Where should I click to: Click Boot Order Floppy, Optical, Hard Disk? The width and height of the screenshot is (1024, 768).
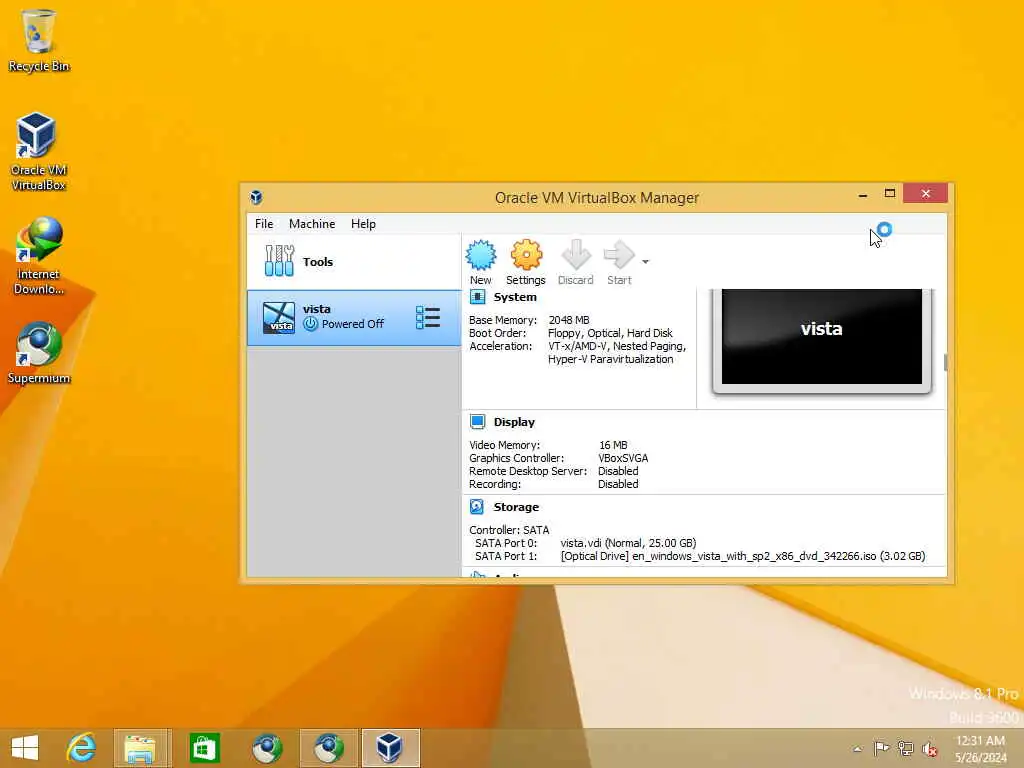[x=610, y=333]
